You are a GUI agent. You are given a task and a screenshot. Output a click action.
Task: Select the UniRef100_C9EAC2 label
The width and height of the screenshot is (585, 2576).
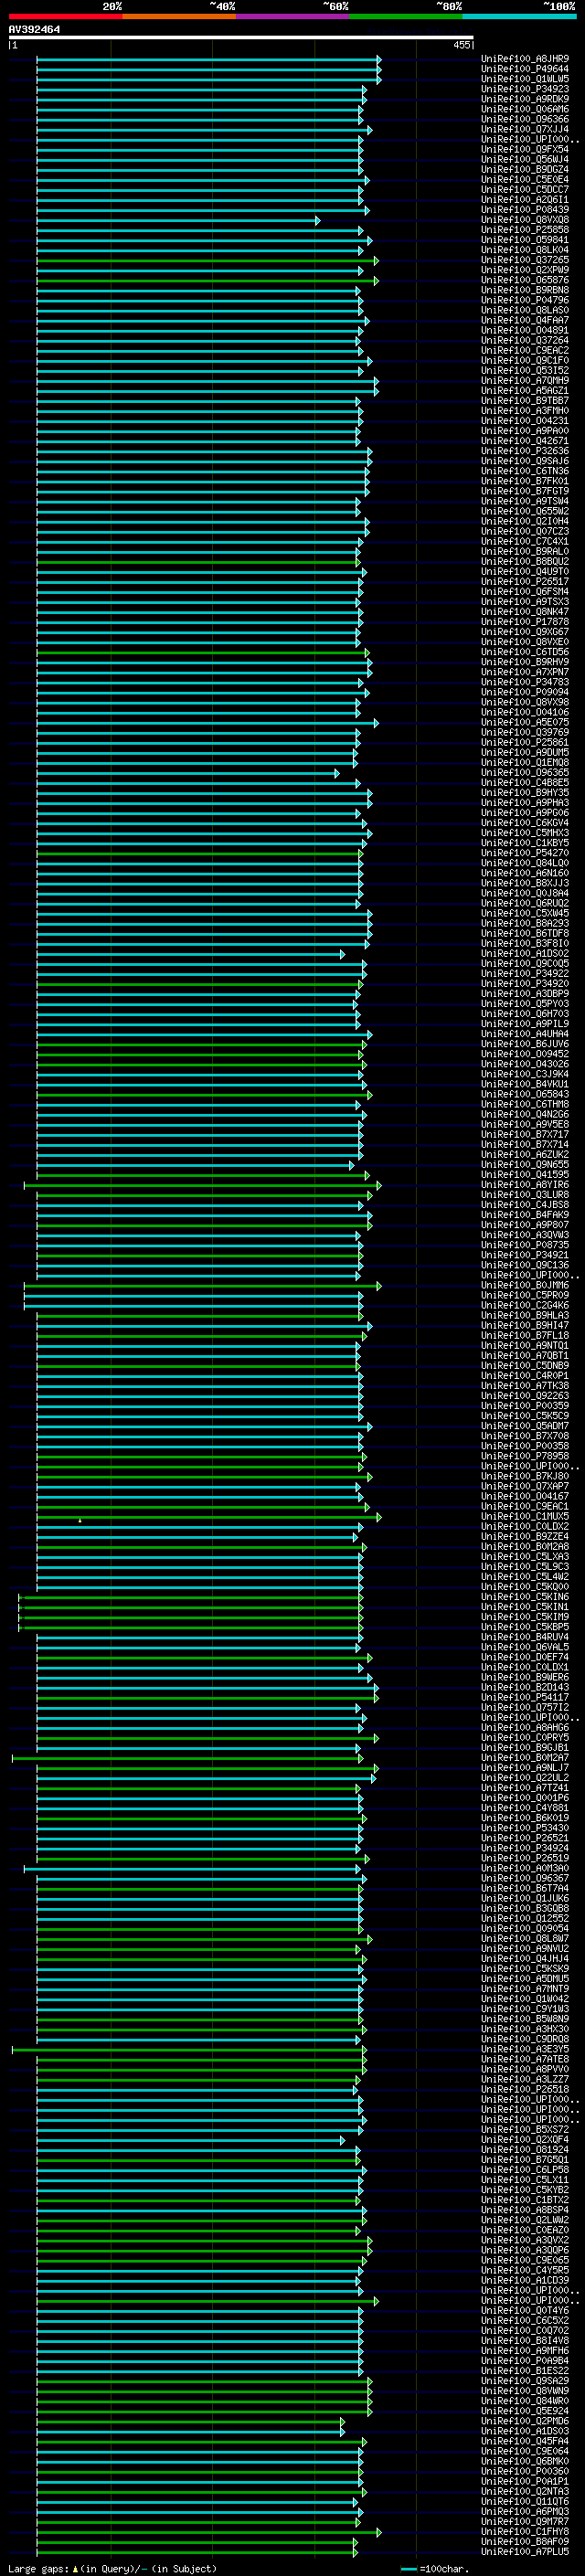click(x=525, y=350)
